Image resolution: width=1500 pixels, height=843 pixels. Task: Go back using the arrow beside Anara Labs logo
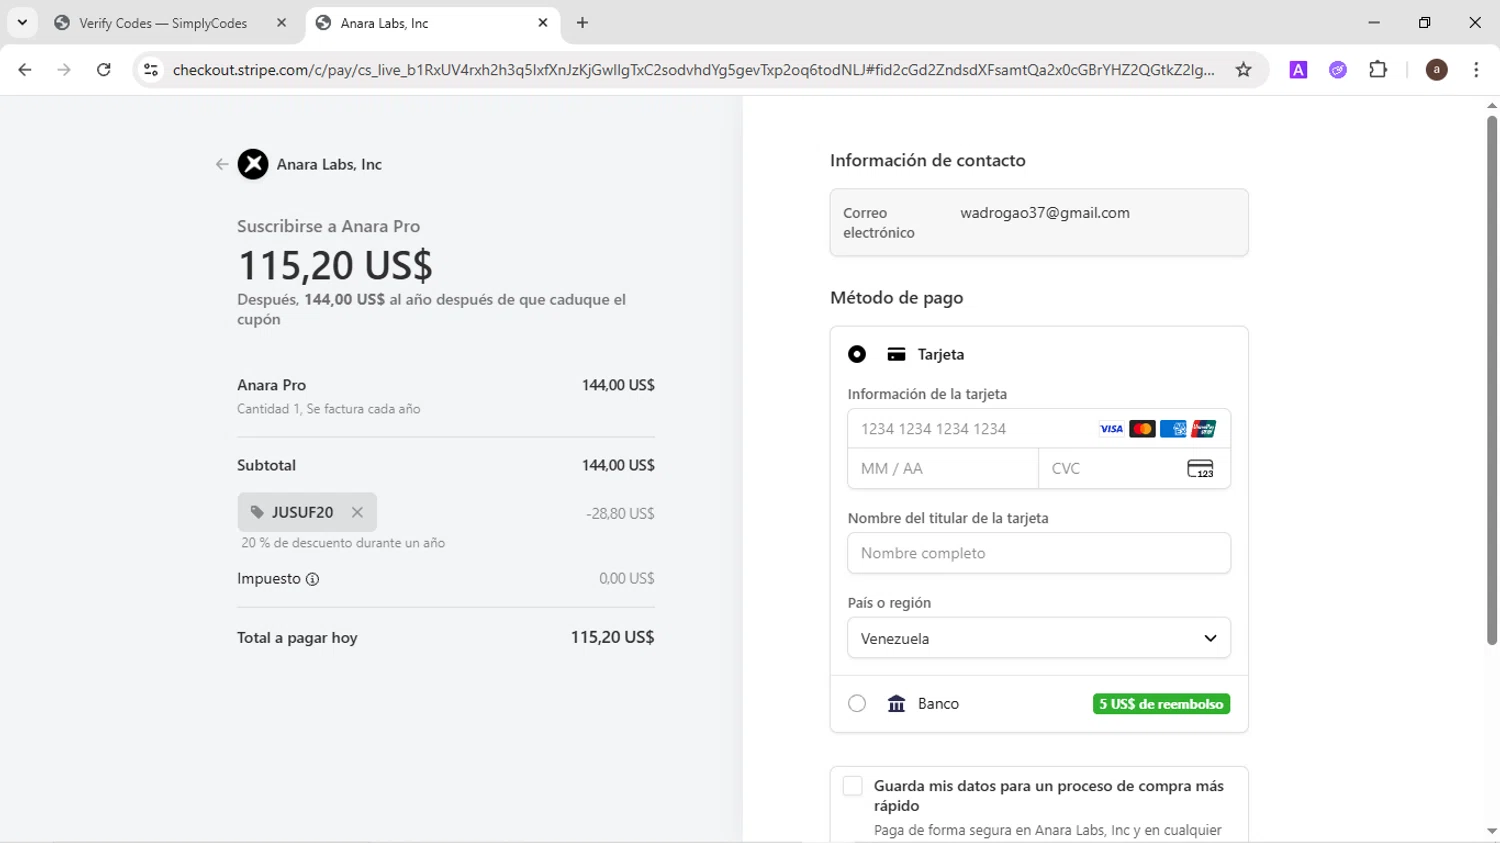(221, 164)
